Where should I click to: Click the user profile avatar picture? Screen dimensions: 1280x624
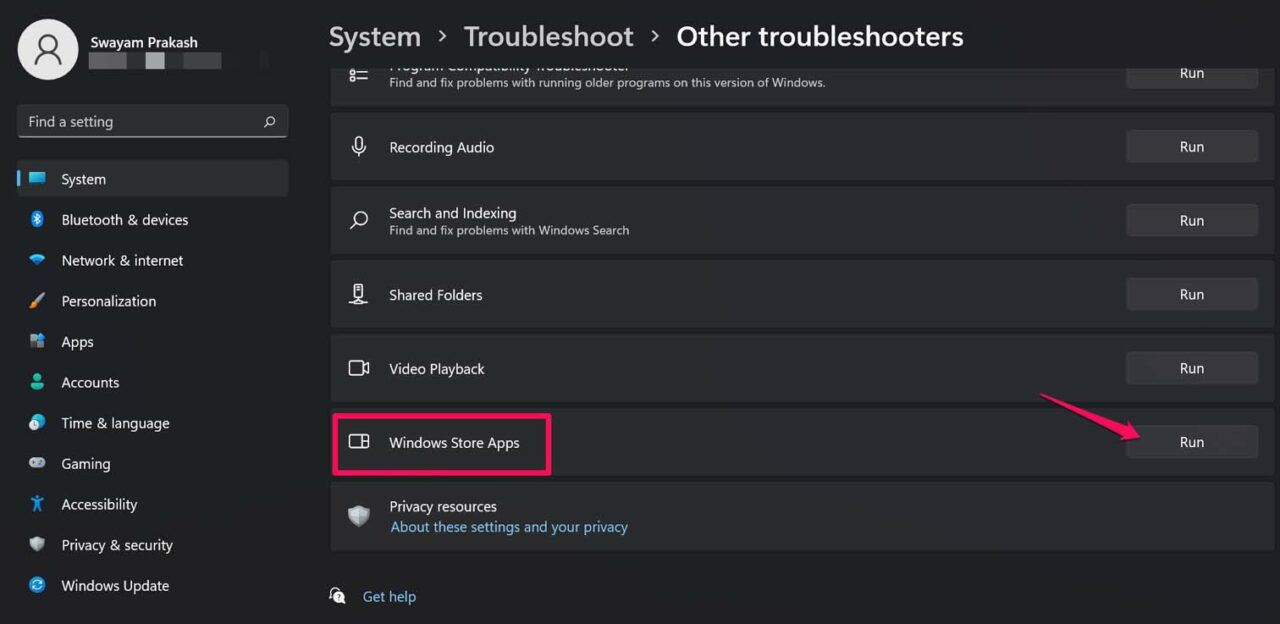pos(48,49)
